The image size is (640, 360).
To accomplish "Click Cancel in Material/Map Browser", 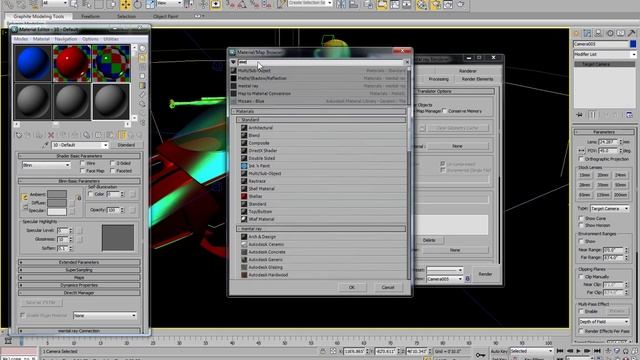I will 388,287.
